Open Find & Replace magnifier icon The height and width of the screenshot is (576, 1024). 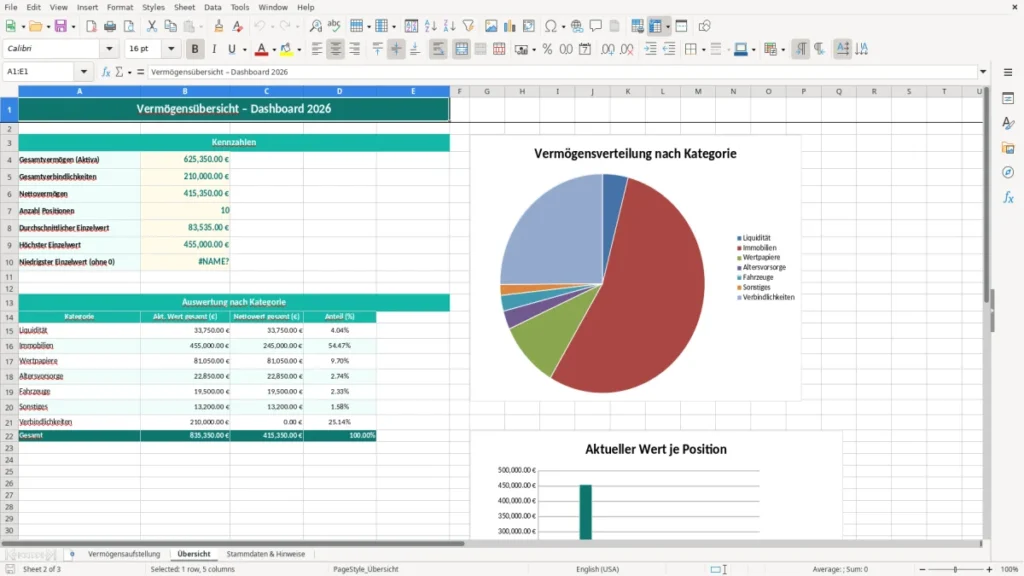pos(315,26)
